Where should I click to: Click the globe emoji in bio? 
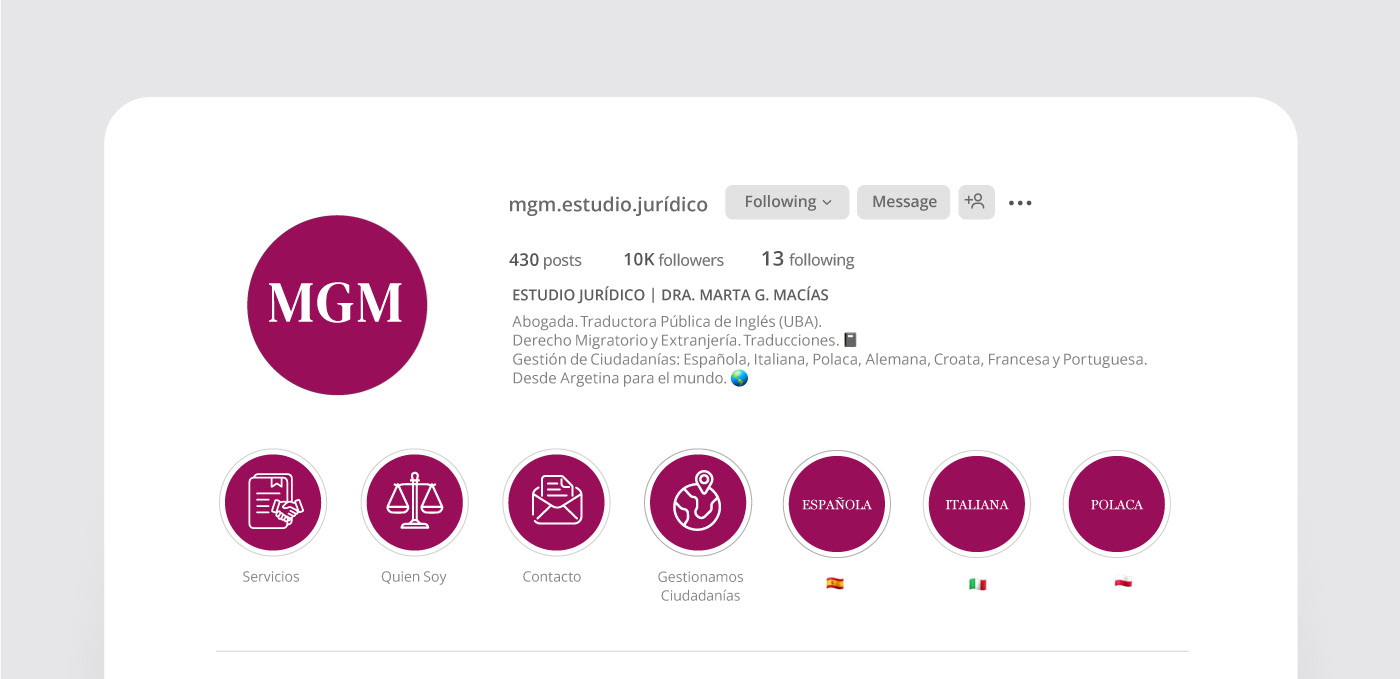click(x=739, y=378)
